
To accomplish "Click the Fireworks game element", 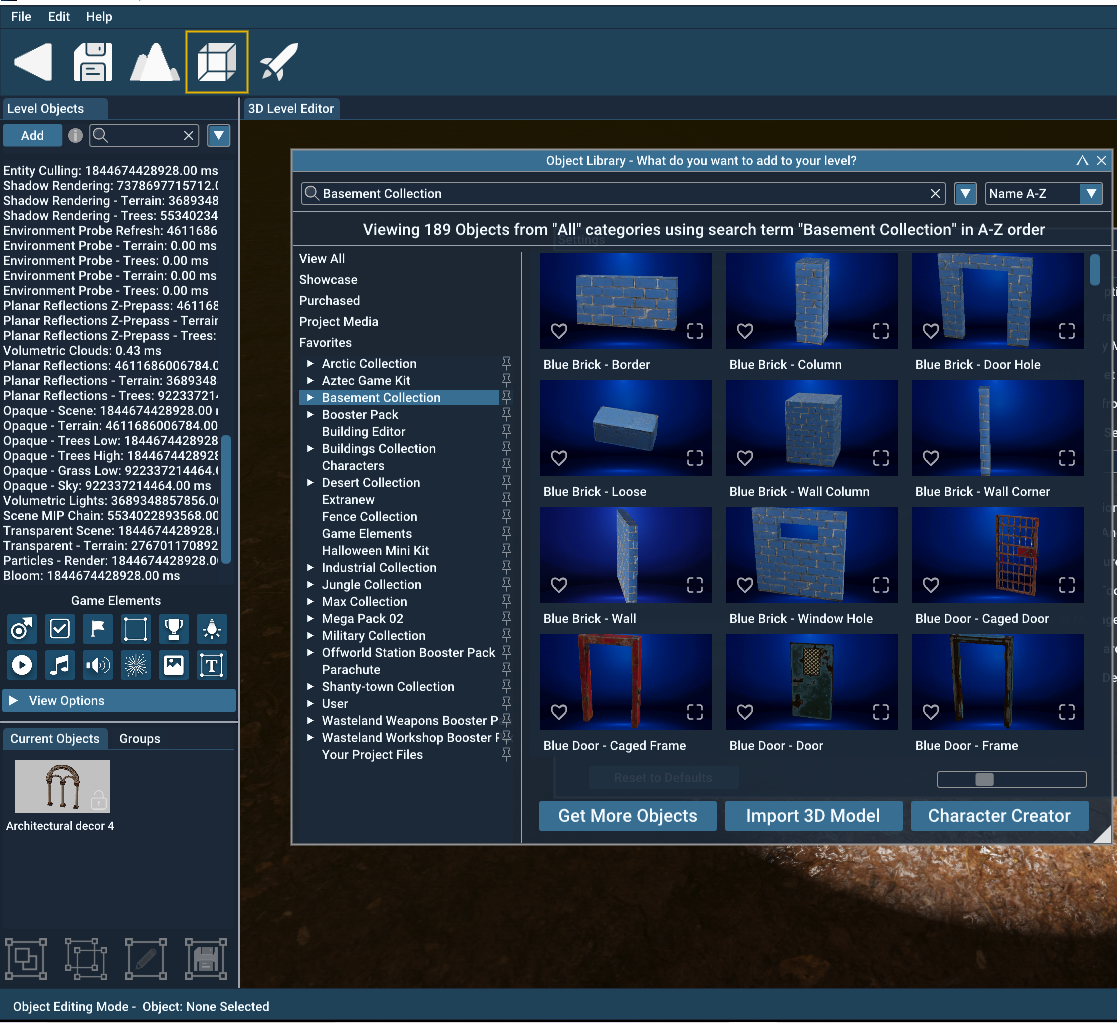I will 135,664.
